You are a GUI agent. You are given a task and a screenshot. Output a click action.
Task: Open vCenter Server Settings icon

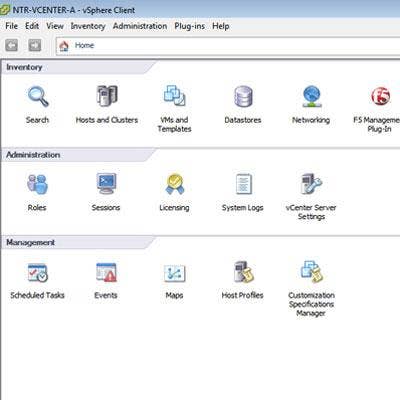pyautogui.click(x=311, y=184)
